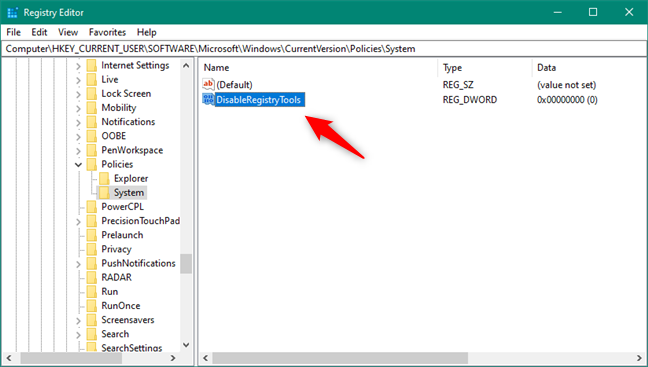The image size is (648, 367).
Task: Click the tree pane vertical scrollbar thumb
Action: tap(186, 264)
